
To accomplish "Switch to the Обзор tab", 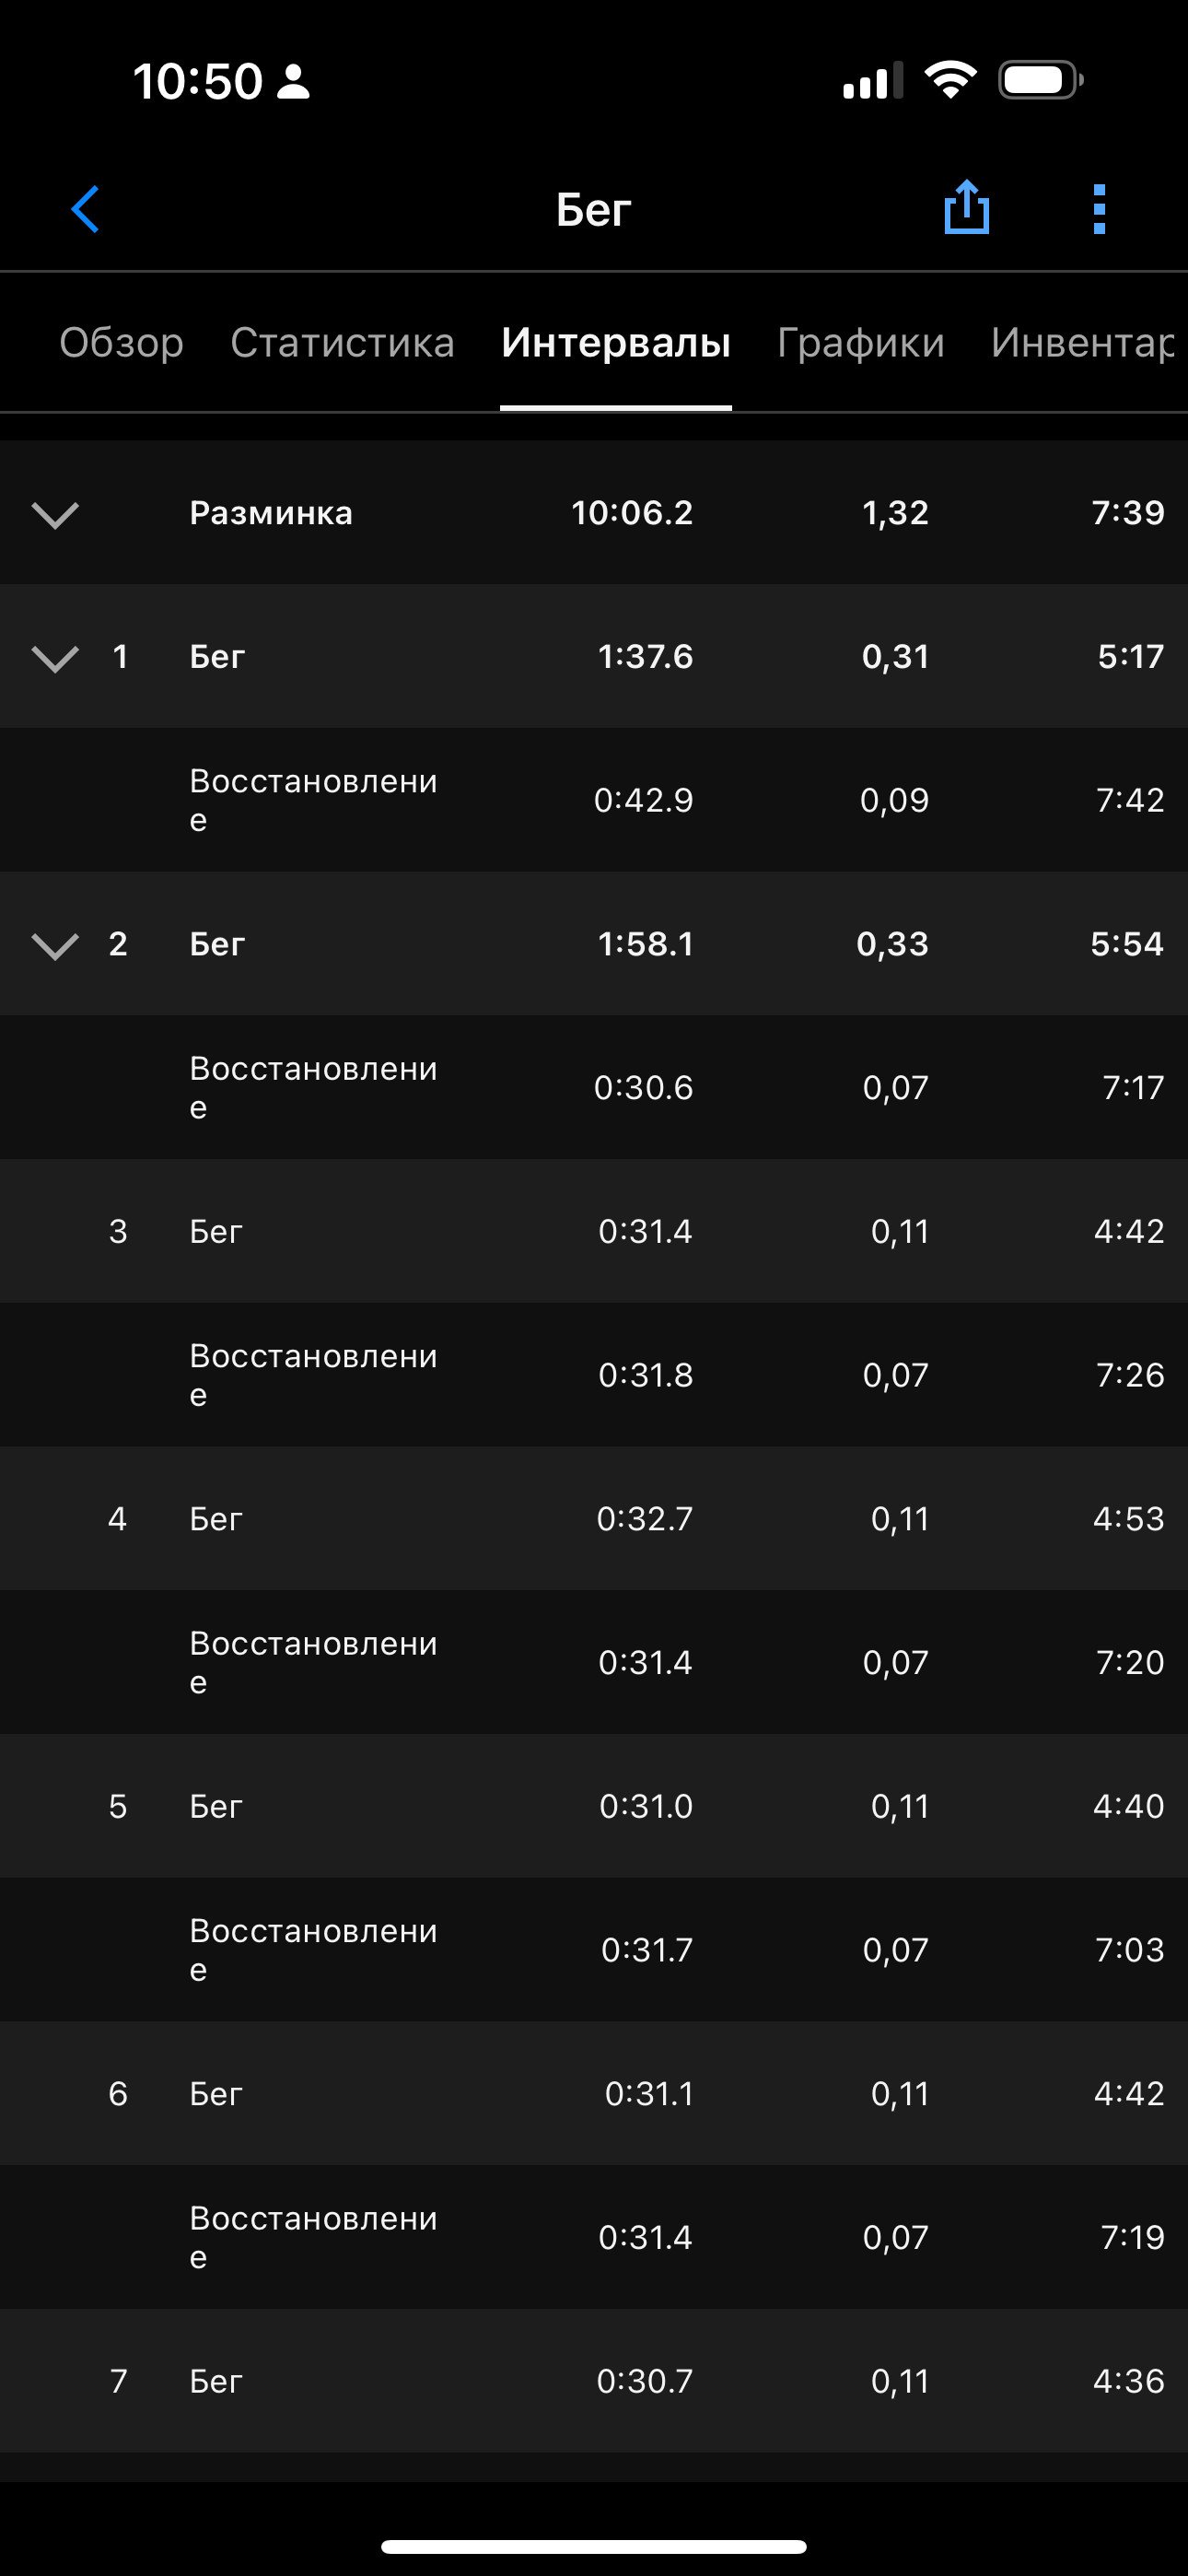I will coord(121,342).
